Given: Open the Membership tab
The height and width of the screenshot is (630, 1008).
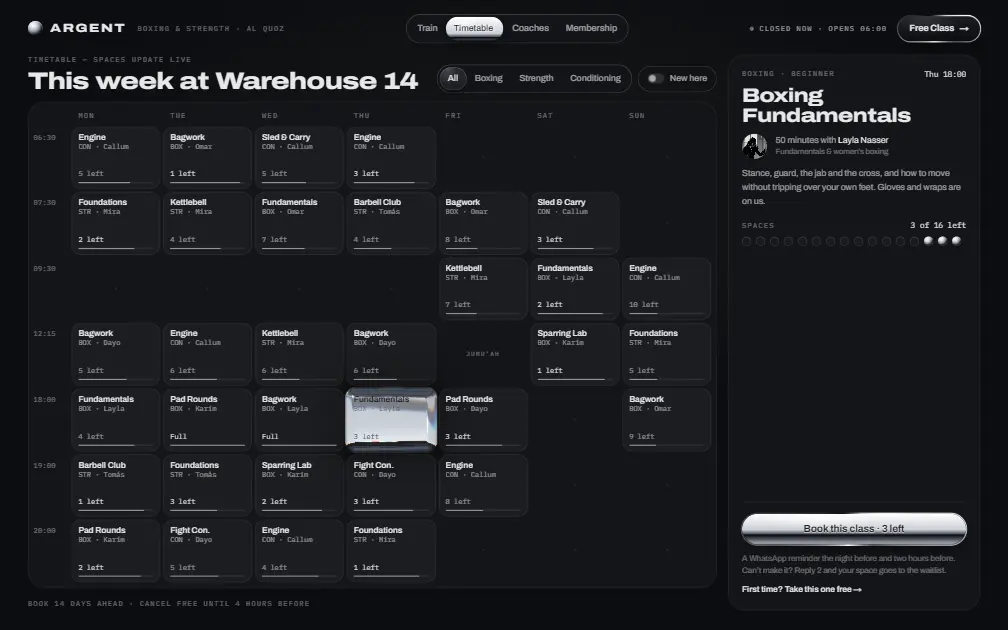Looking at the screenshot, I should (591, 28).
